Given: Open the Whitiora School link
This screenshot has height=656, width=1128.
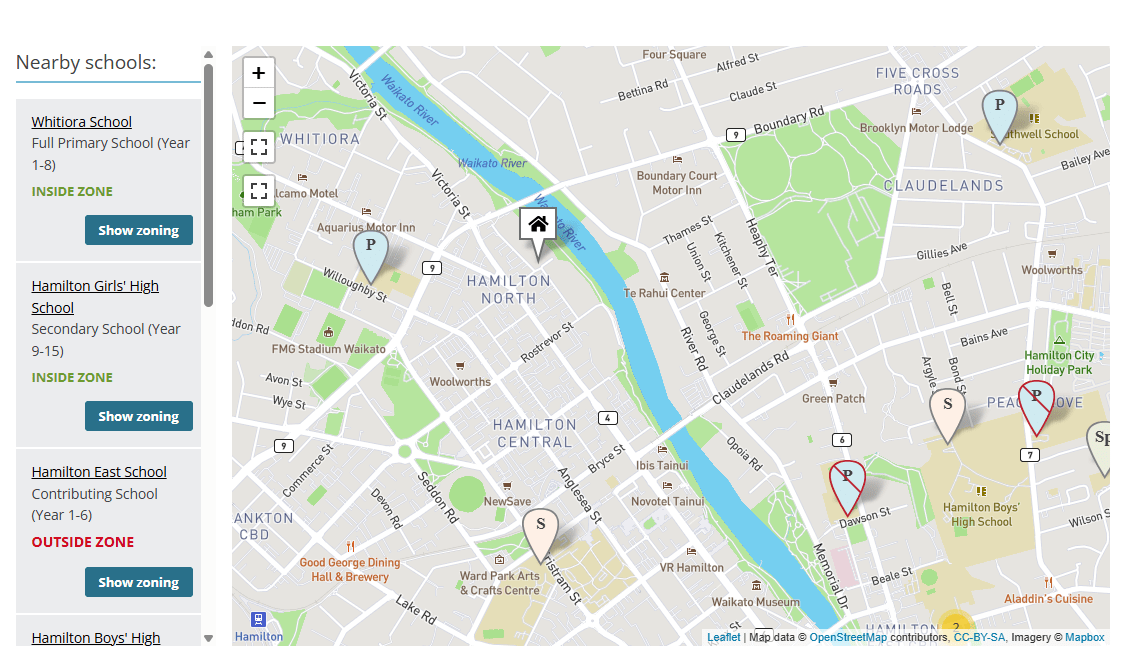Looking at the screenshot, I should [x=81, y=122].
